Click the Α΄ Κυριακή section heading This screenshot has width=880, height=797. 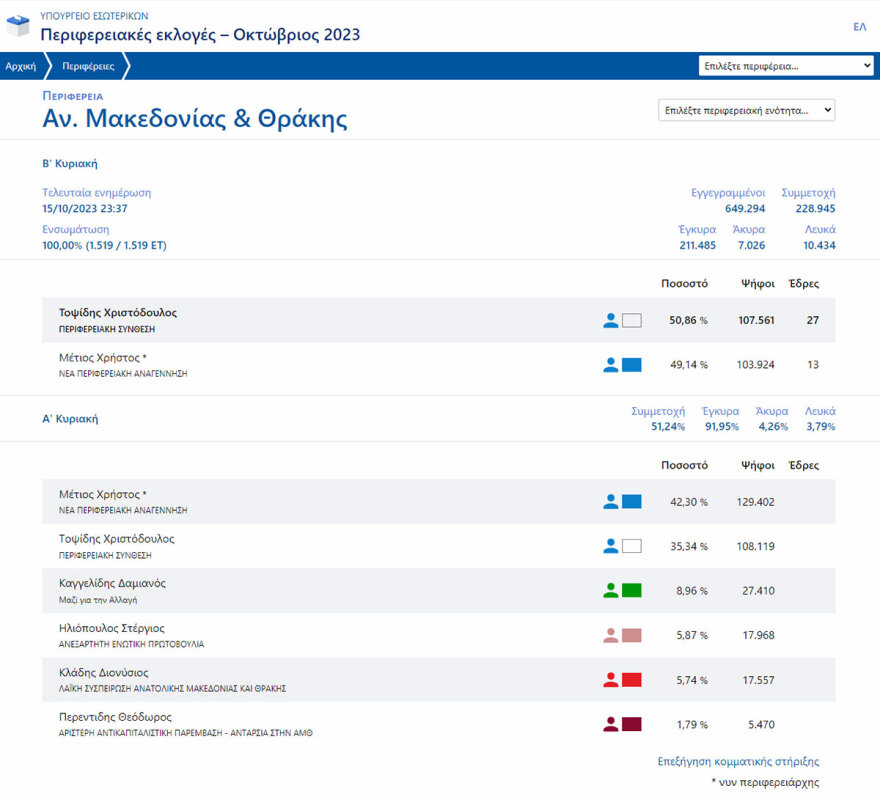click(70, 419)
